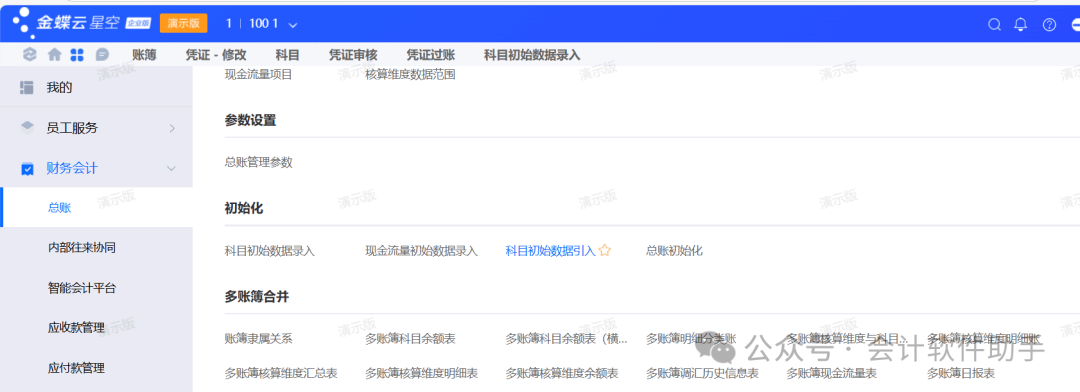Click the Kingdee Cloud Galaxy logo
This screenshot has height=392, width=1080.
[x=81, y=23]
